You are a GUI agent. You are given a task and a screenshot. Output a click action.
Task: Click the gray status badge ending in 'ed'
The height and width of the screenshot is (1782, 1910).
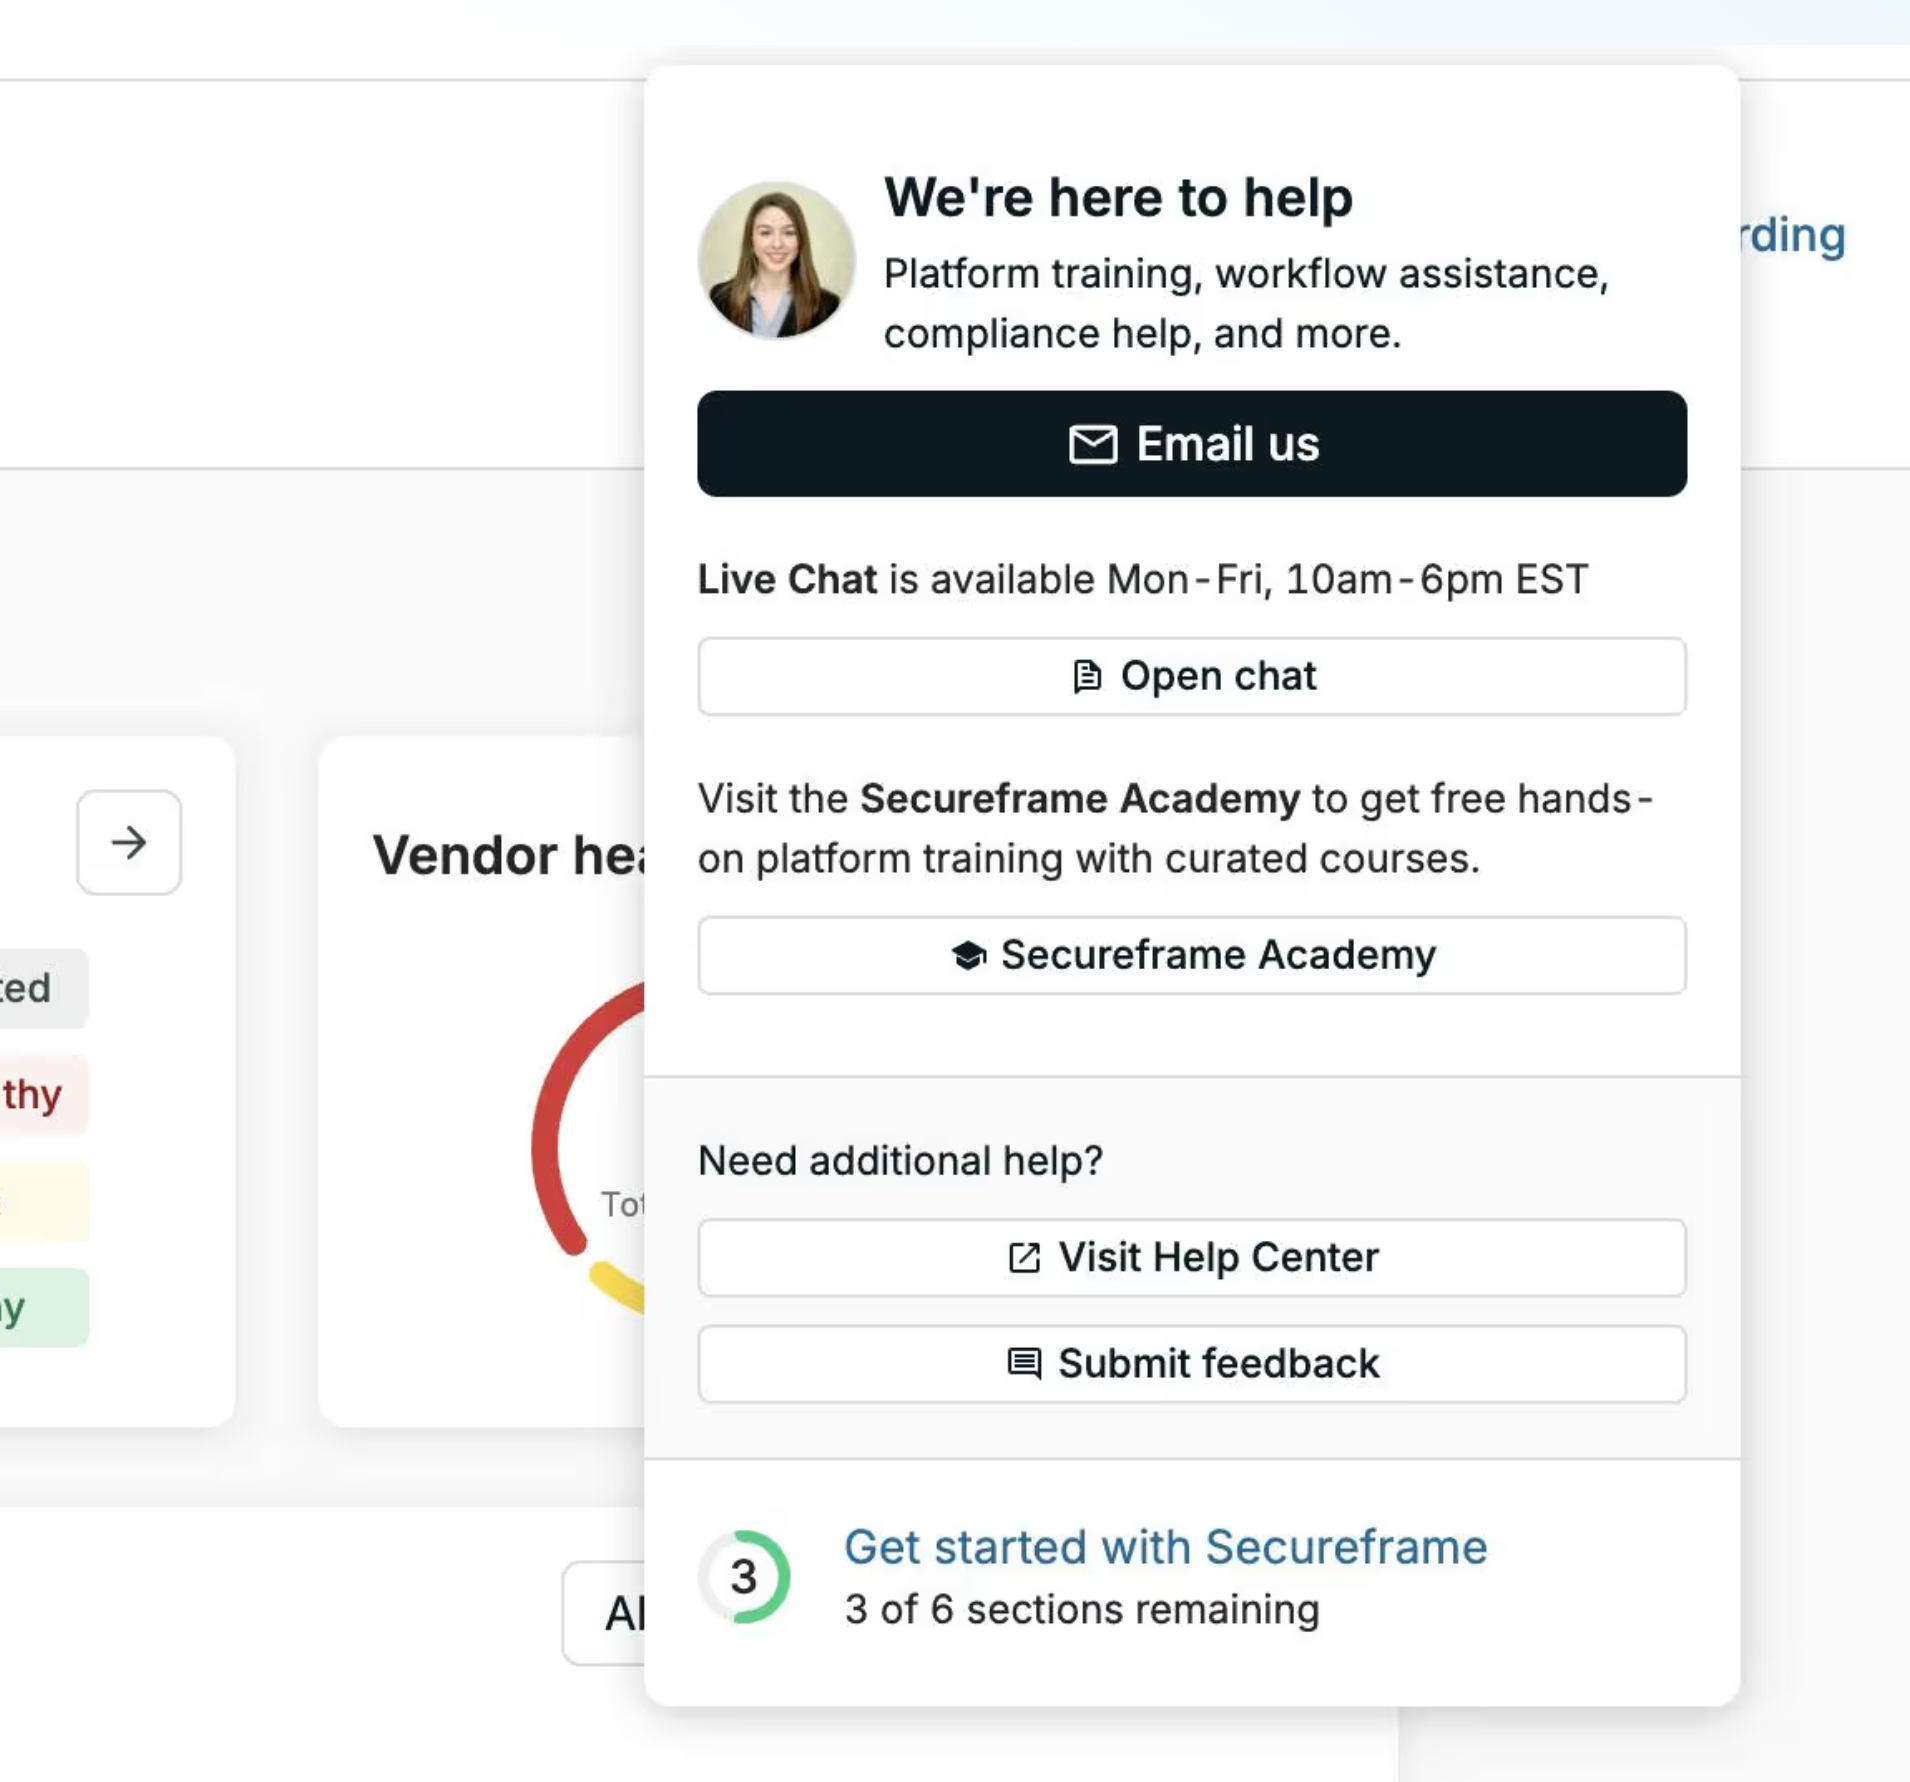(x=42, y=988)
